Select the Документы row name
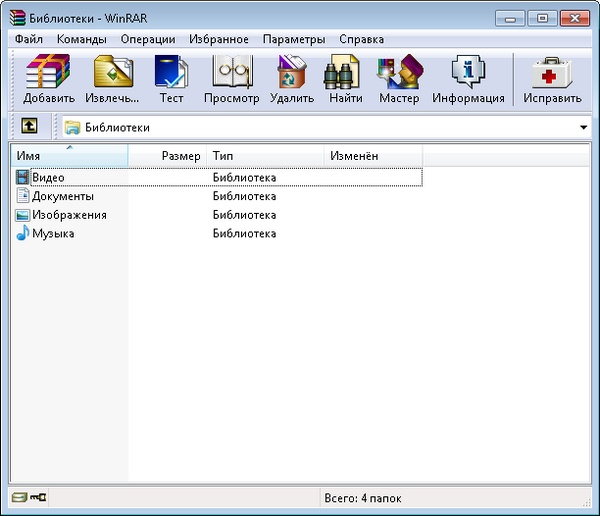Screen dimensions: 600x516 [x=63, y=196]
